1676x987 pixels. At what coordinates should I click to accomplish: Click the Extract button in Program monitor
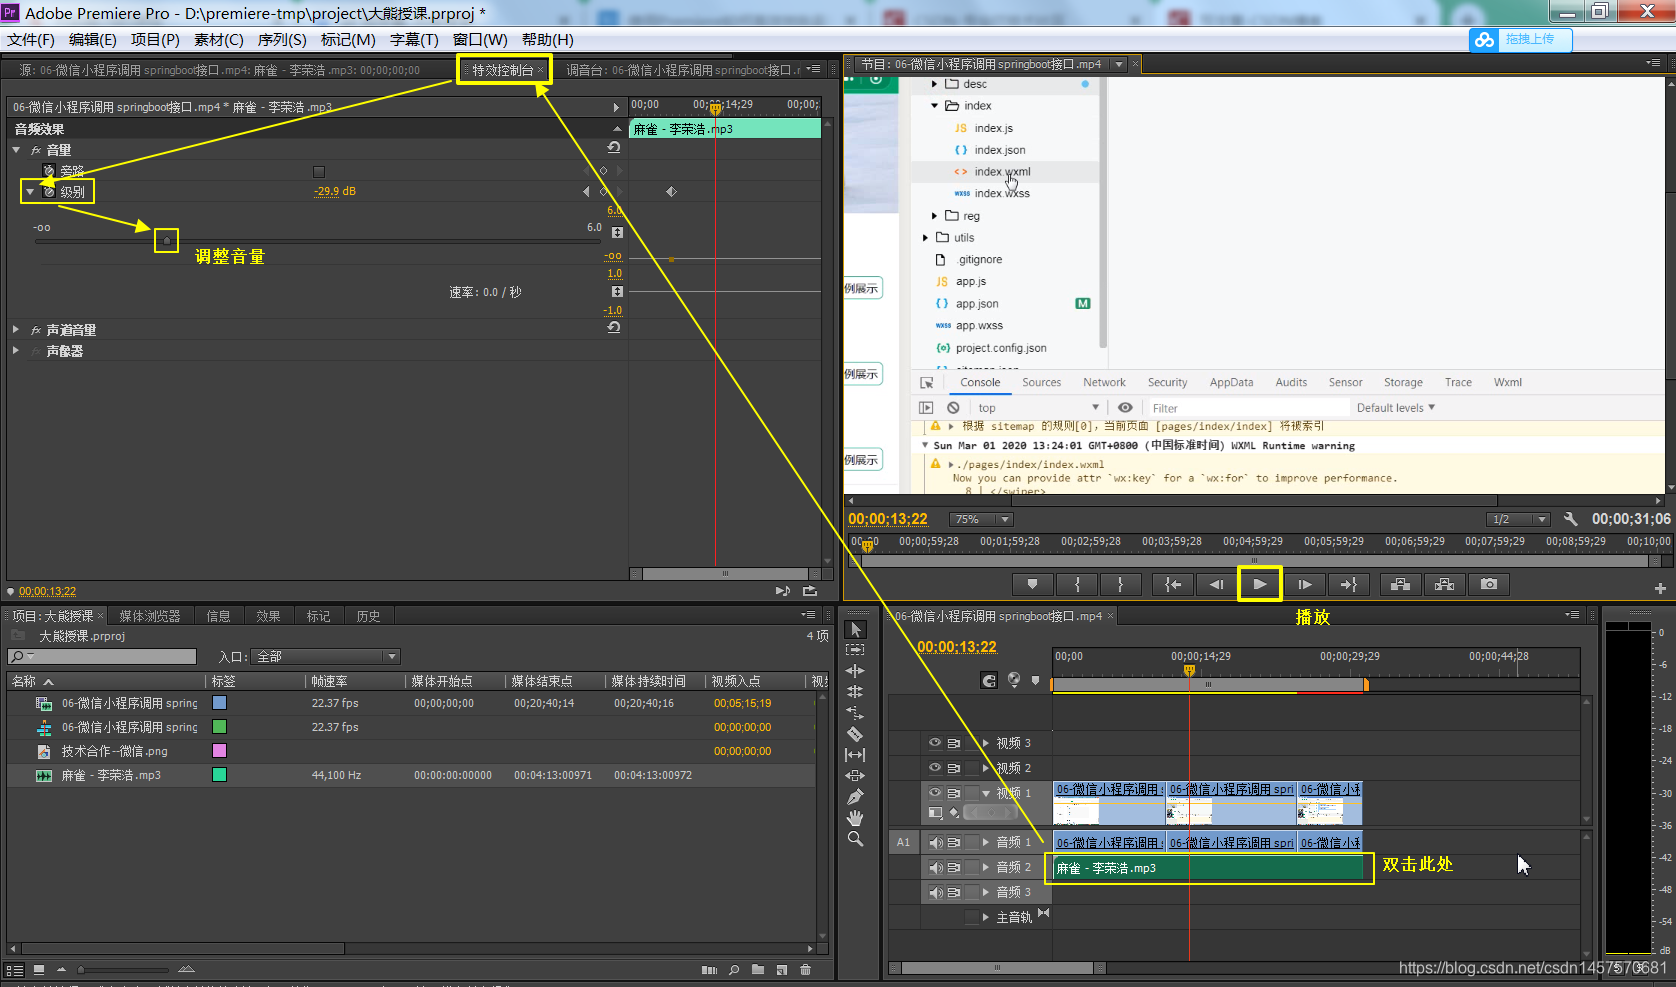tap(1444, 584)
